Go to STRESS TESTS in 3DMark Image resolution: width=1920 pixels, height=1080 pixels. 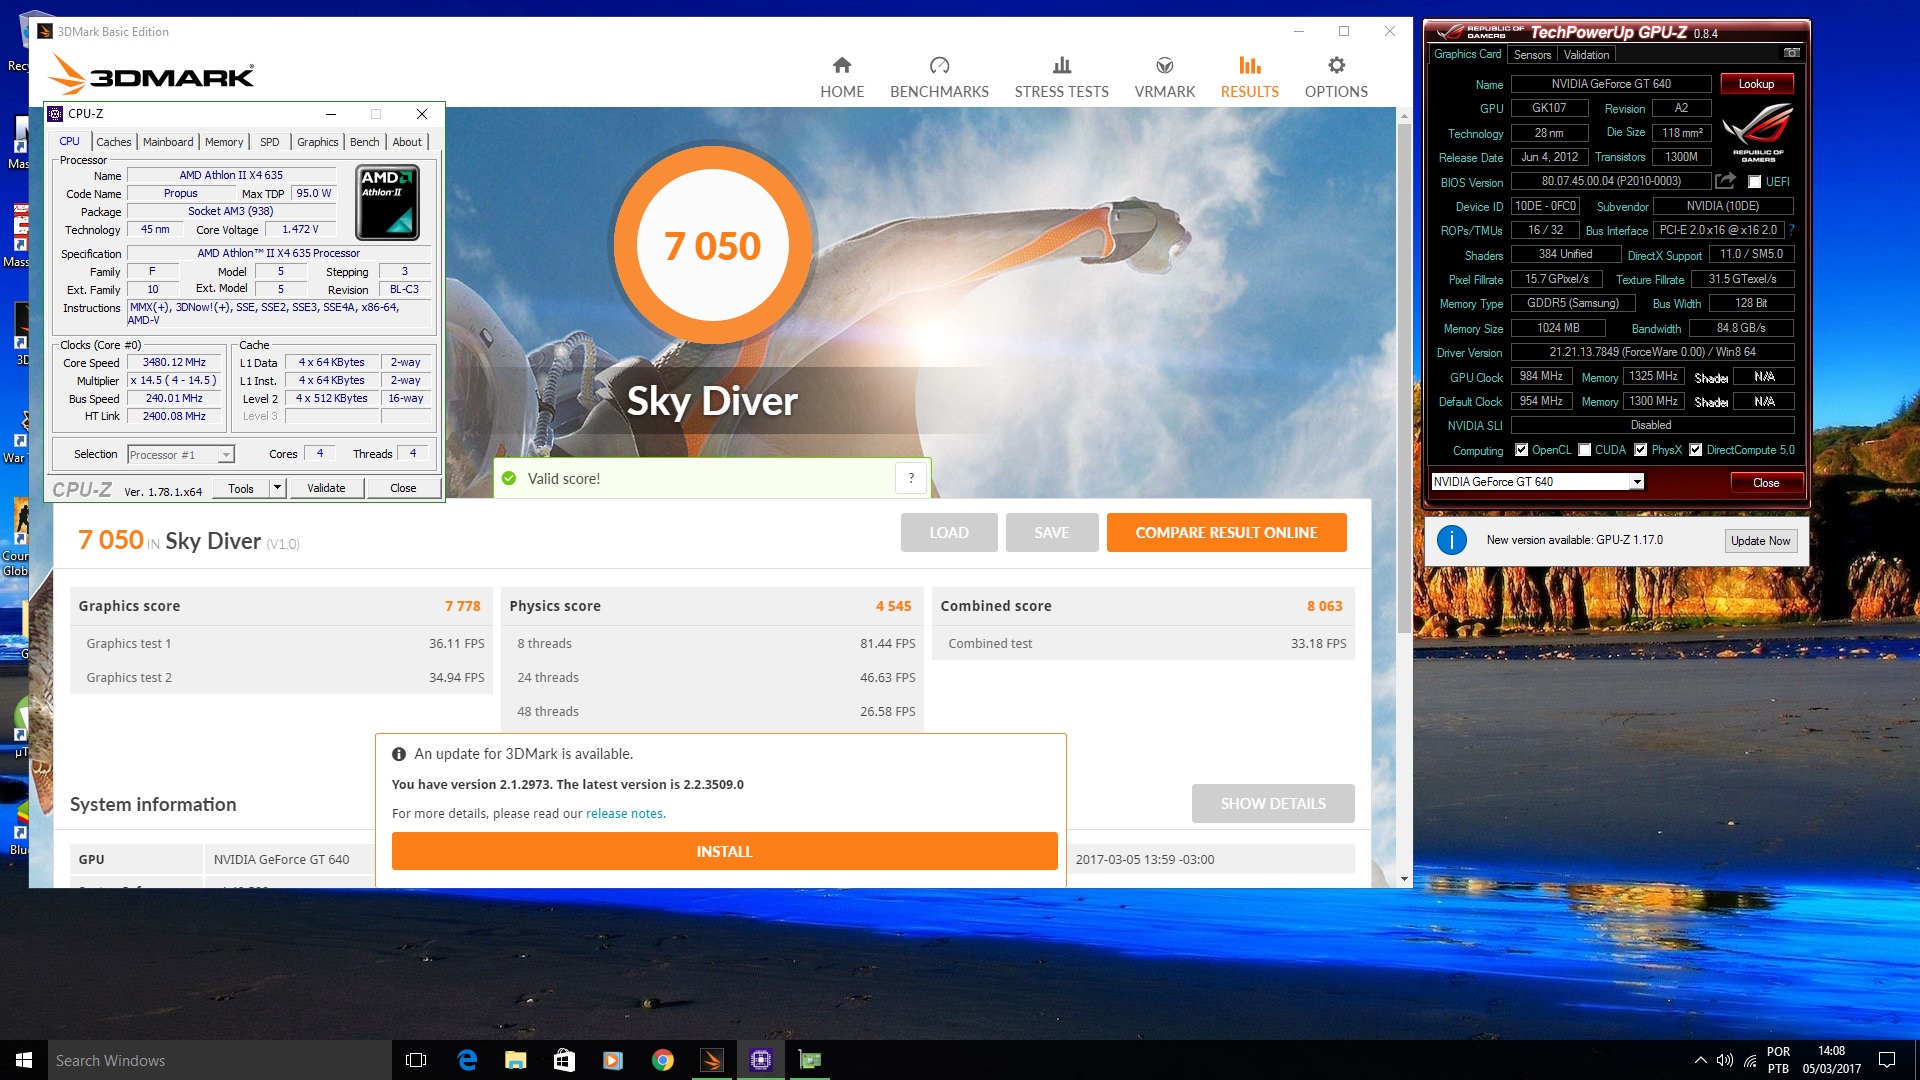click(1061, 78)
